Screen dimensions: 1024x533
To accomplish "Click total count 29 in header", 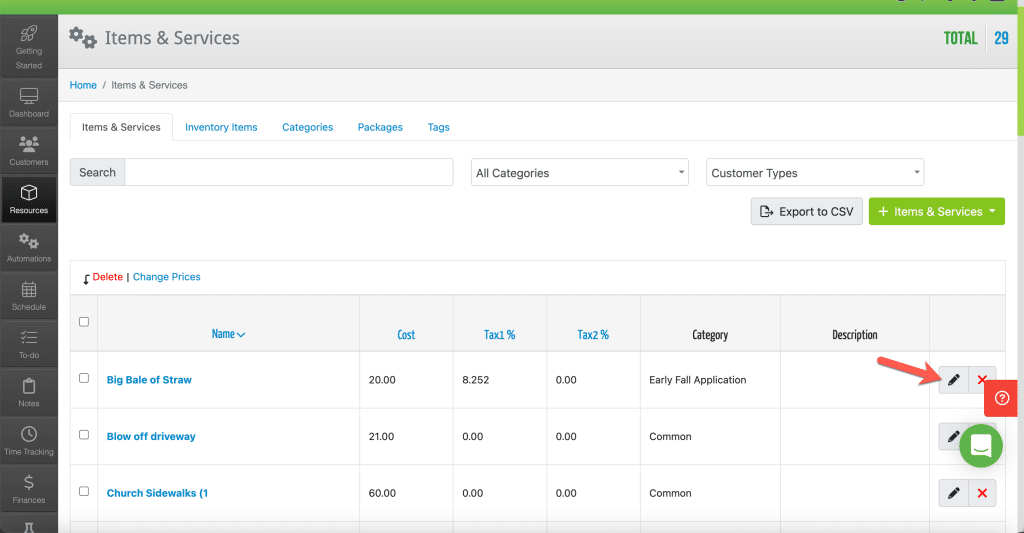I will 1001,38.
